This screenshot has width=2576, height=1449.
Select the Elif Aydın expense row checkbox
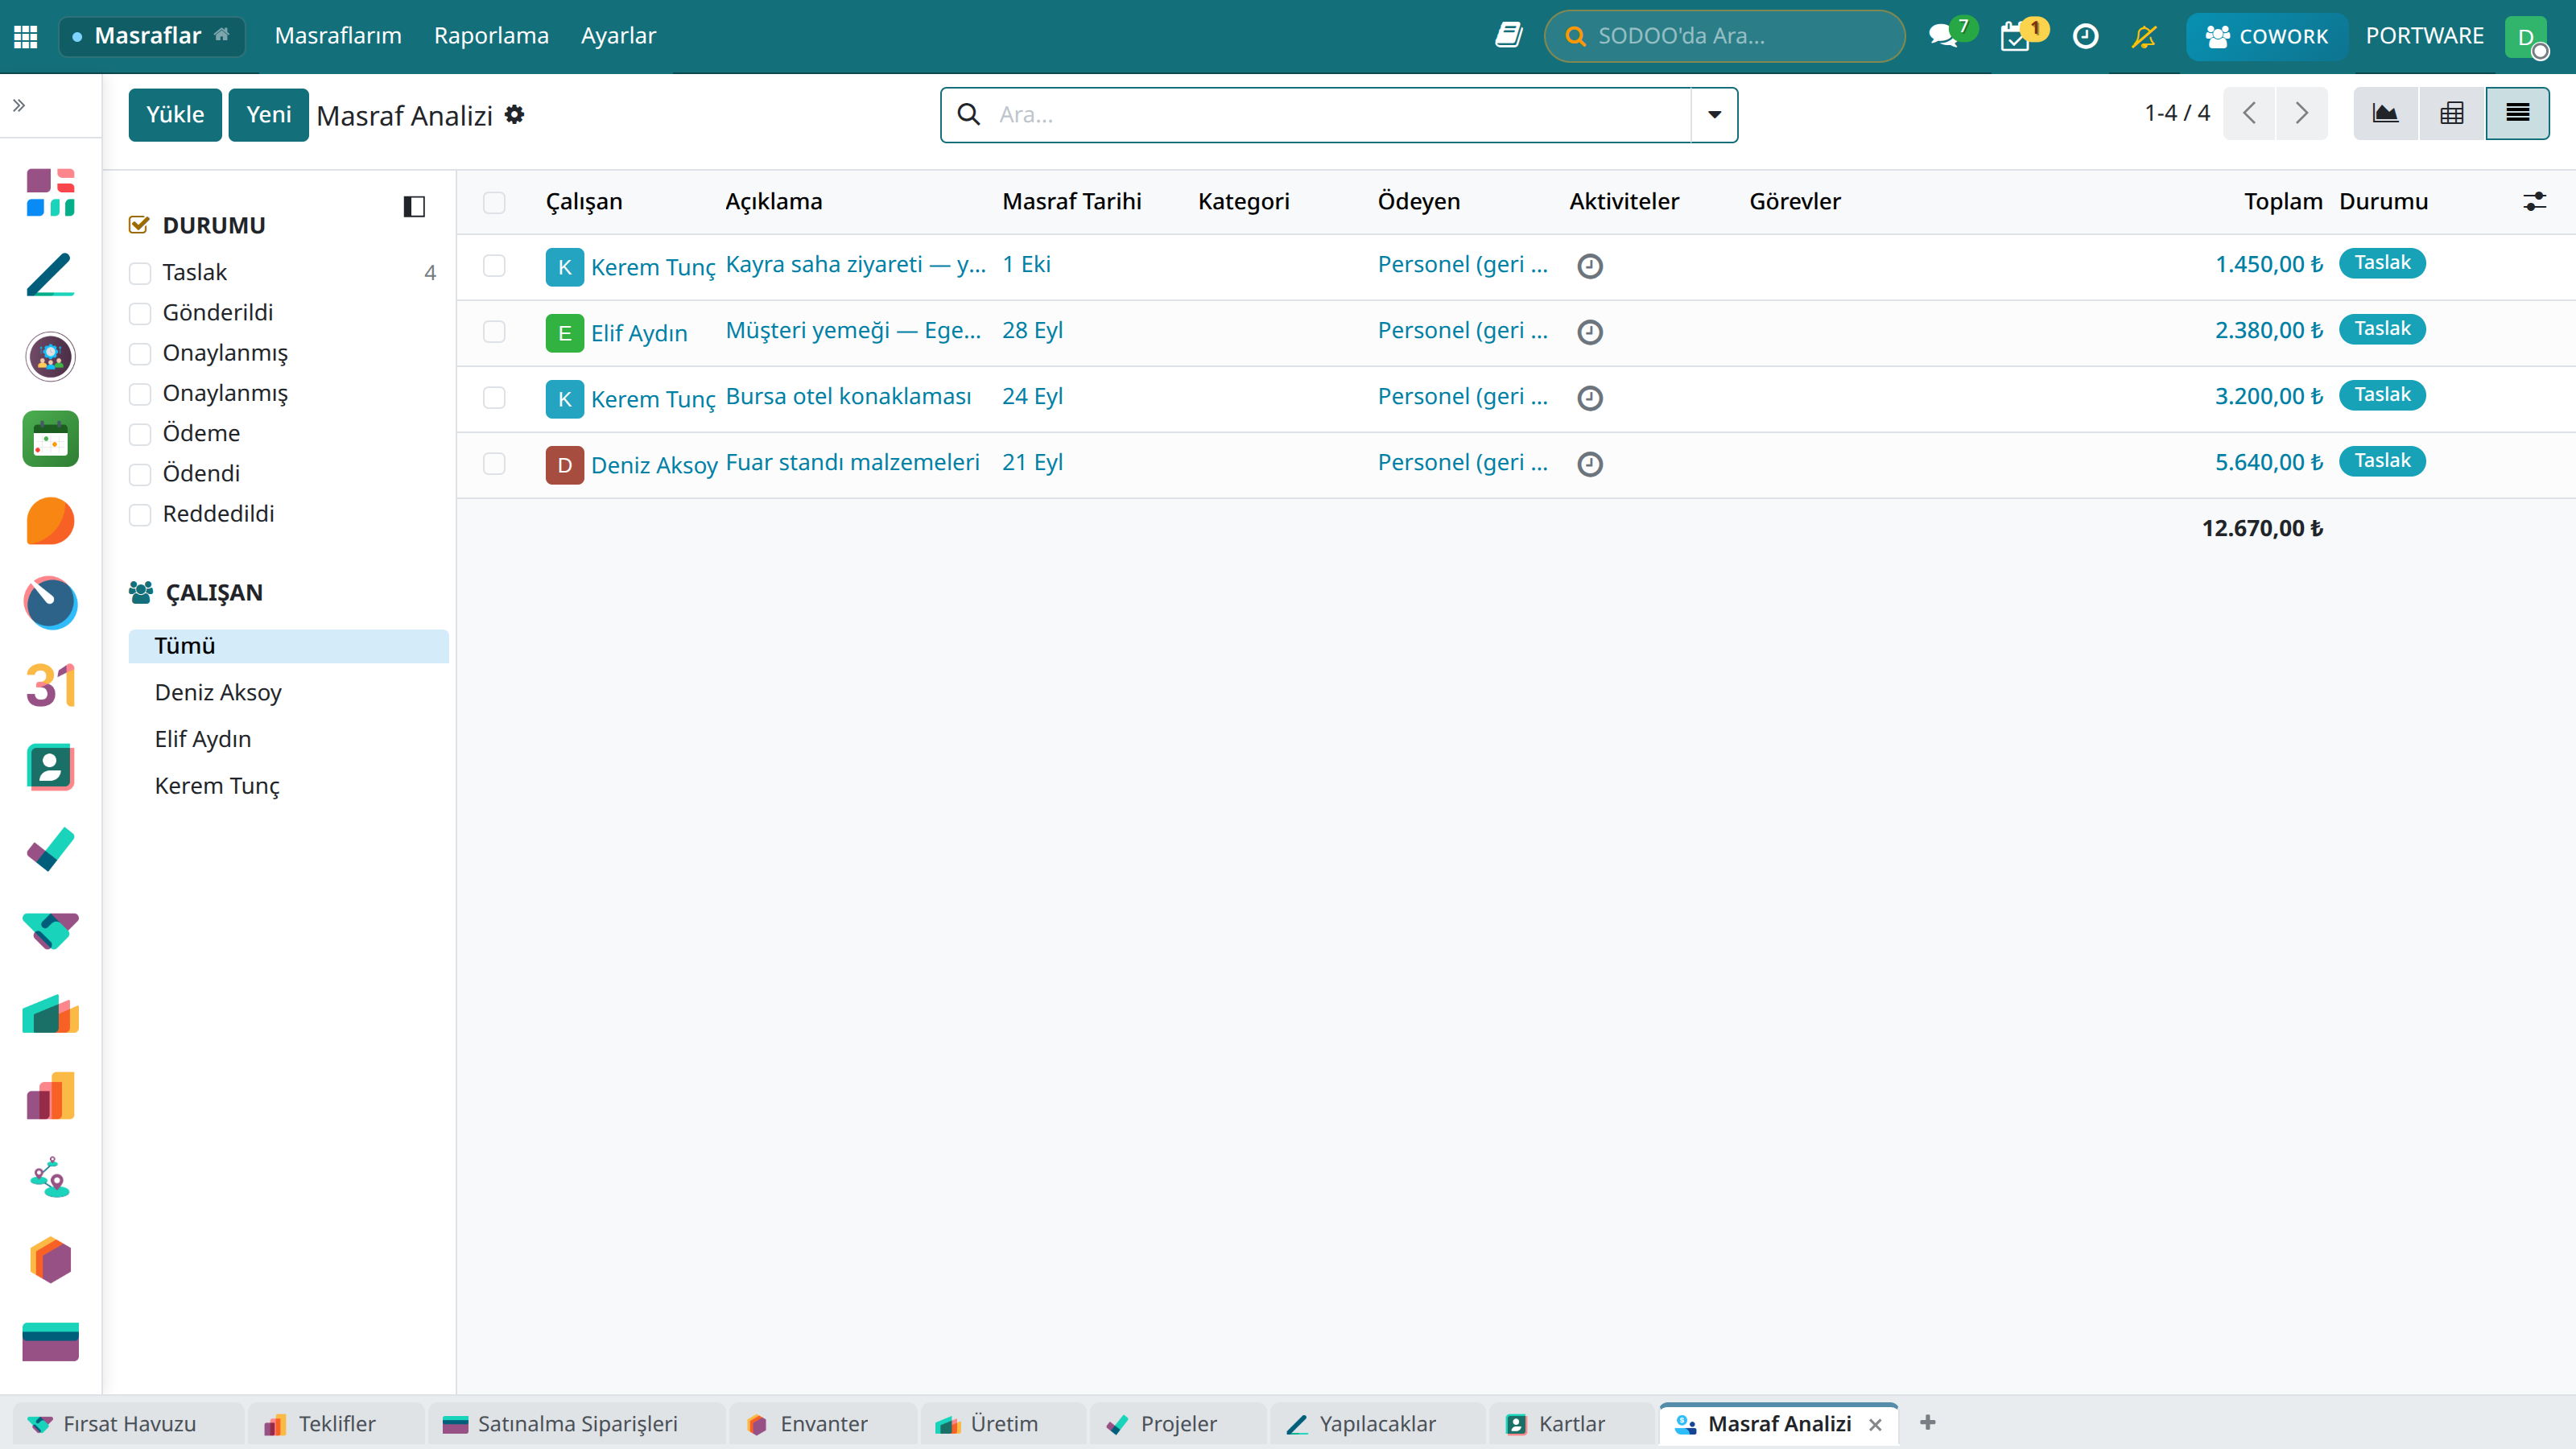(x=494, y=331)
